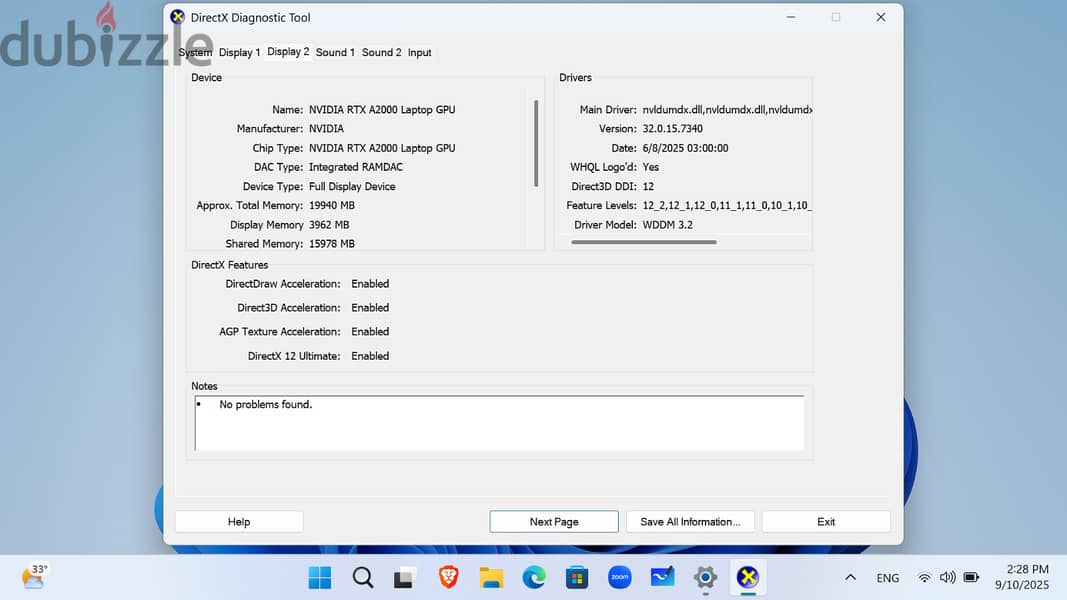Click the volume speaker icon
Viewport: 1067px width, 600px height.
947,578
